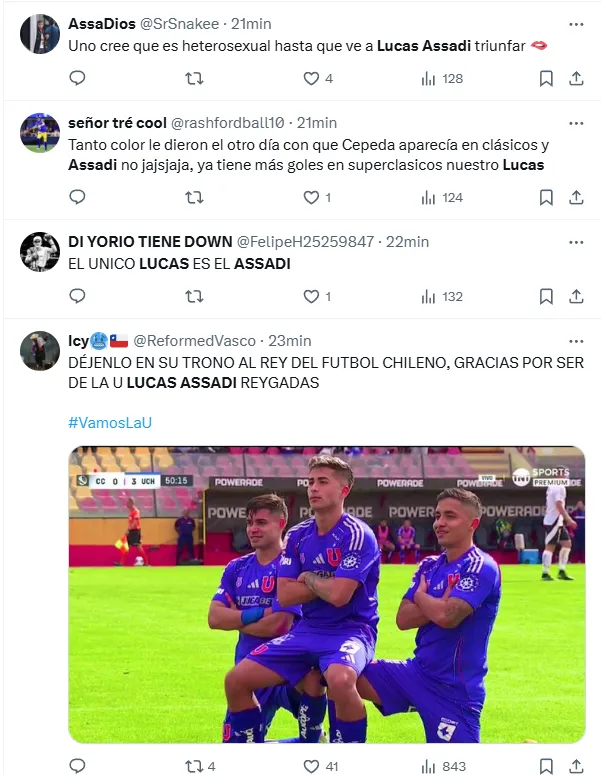
Task: Open more options on AssaDios's tweet
Action: (x=576, y=23)
